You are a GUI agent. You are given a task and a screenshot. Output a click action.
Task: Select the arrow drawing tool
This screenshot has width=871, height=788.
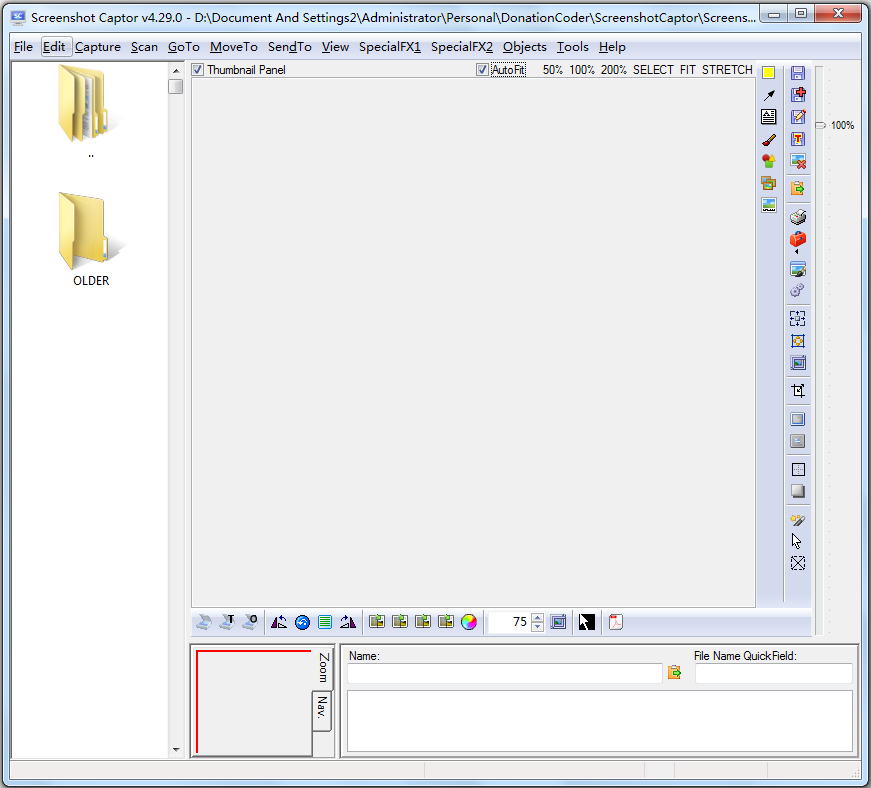click(769, 95)
